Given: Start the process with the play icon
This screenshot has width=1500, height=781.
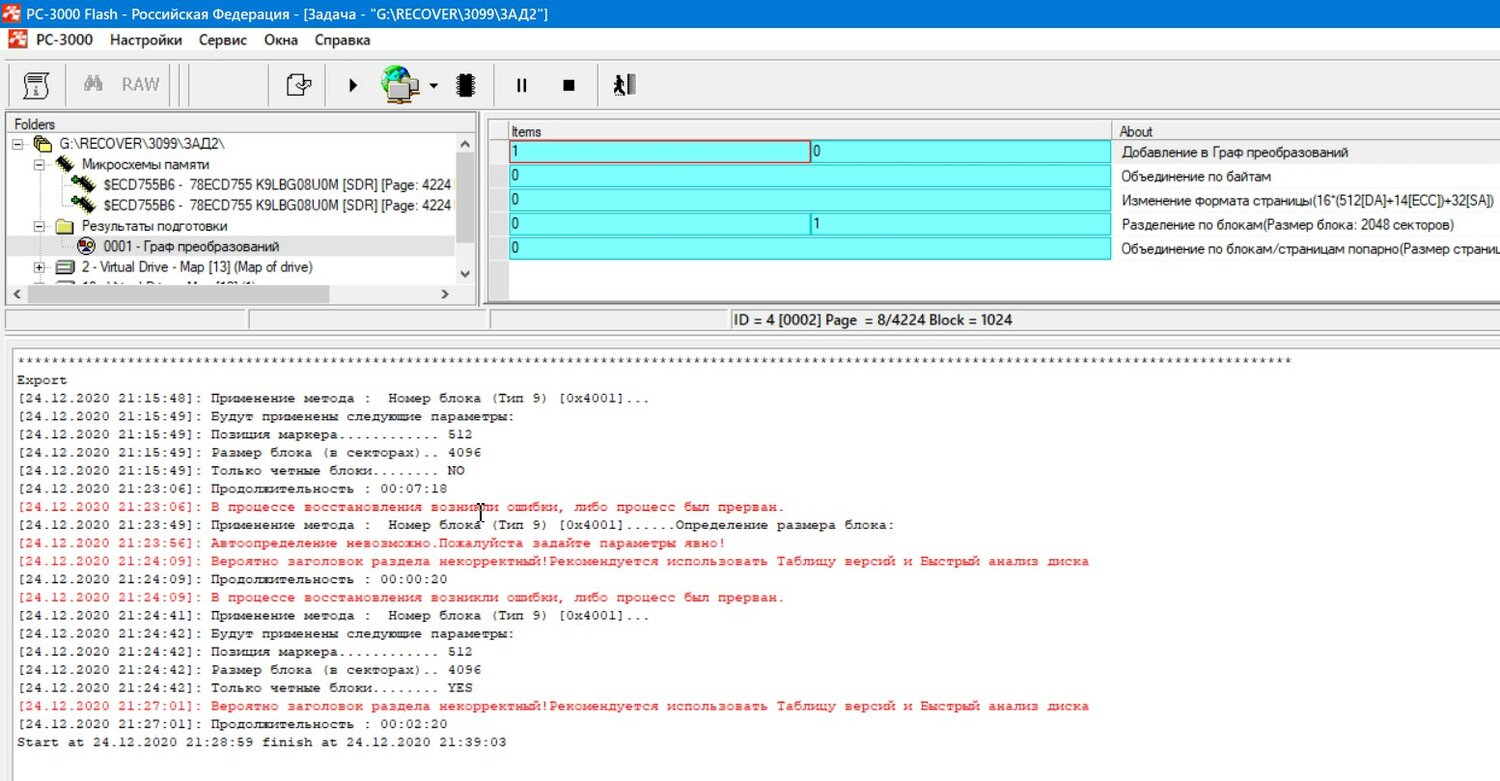Looking at the screenshot, I should (353, 86).
